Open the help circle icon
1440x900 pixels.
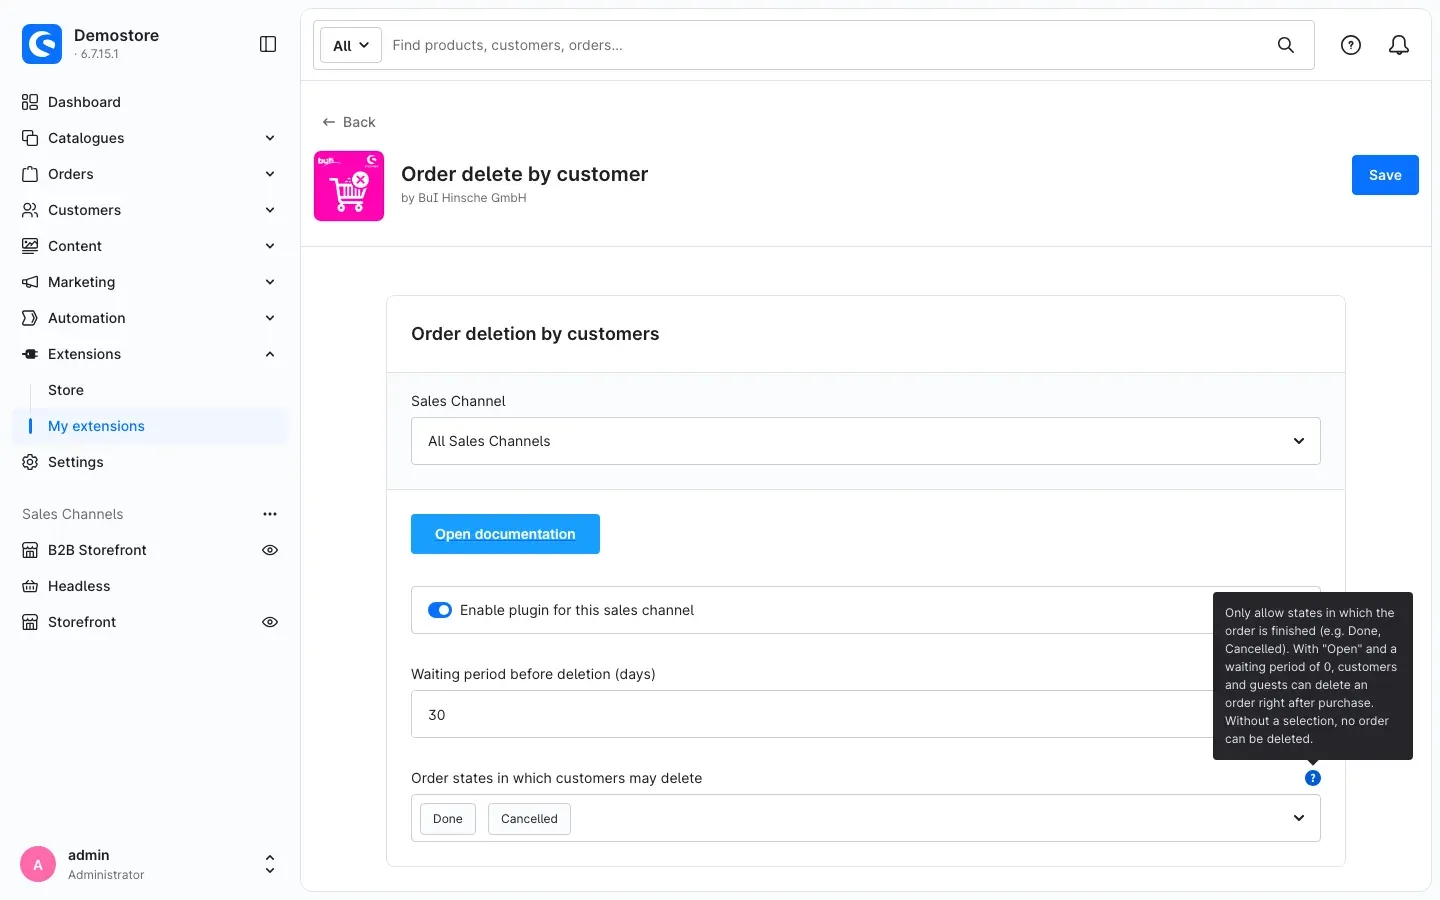1351,45
